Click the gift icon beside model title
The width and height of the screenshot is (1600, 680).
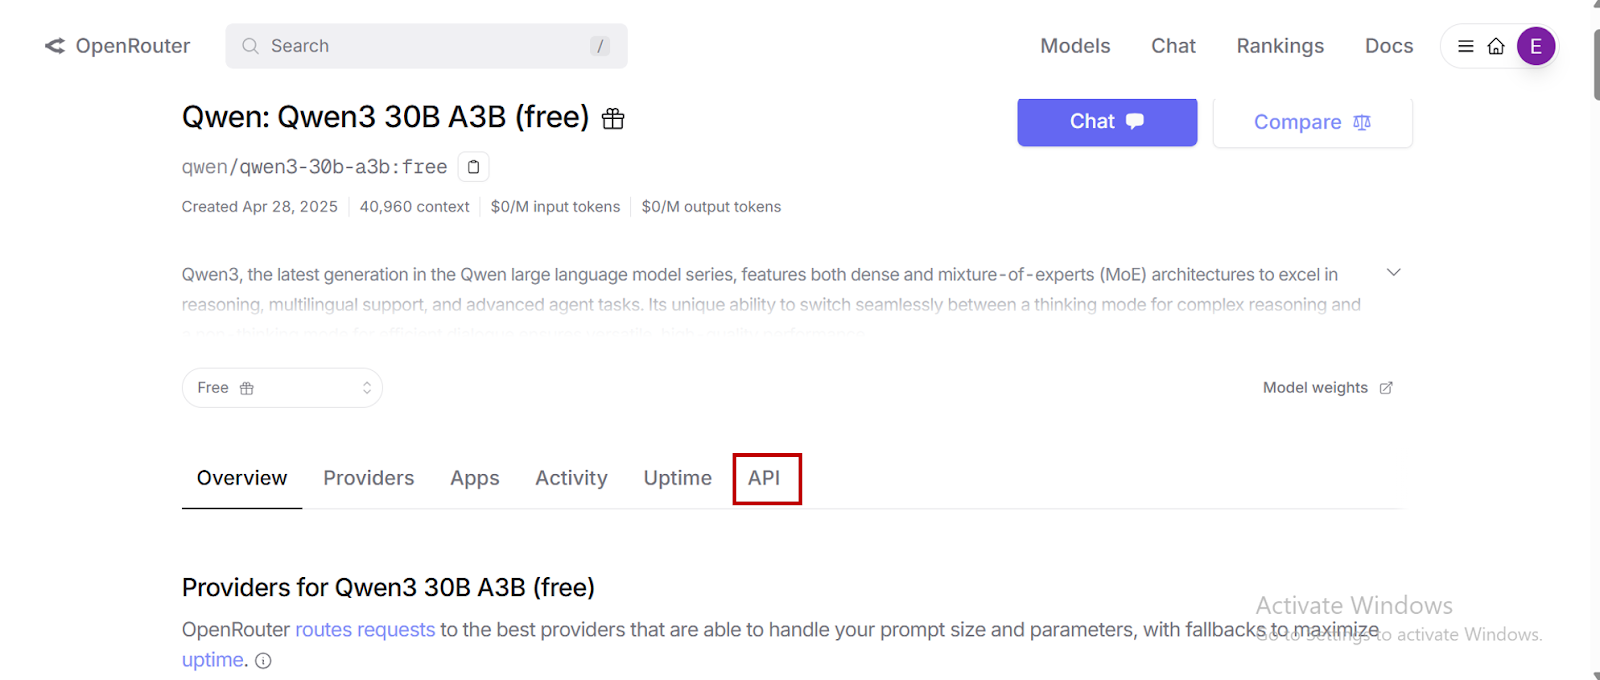point(613,119)
